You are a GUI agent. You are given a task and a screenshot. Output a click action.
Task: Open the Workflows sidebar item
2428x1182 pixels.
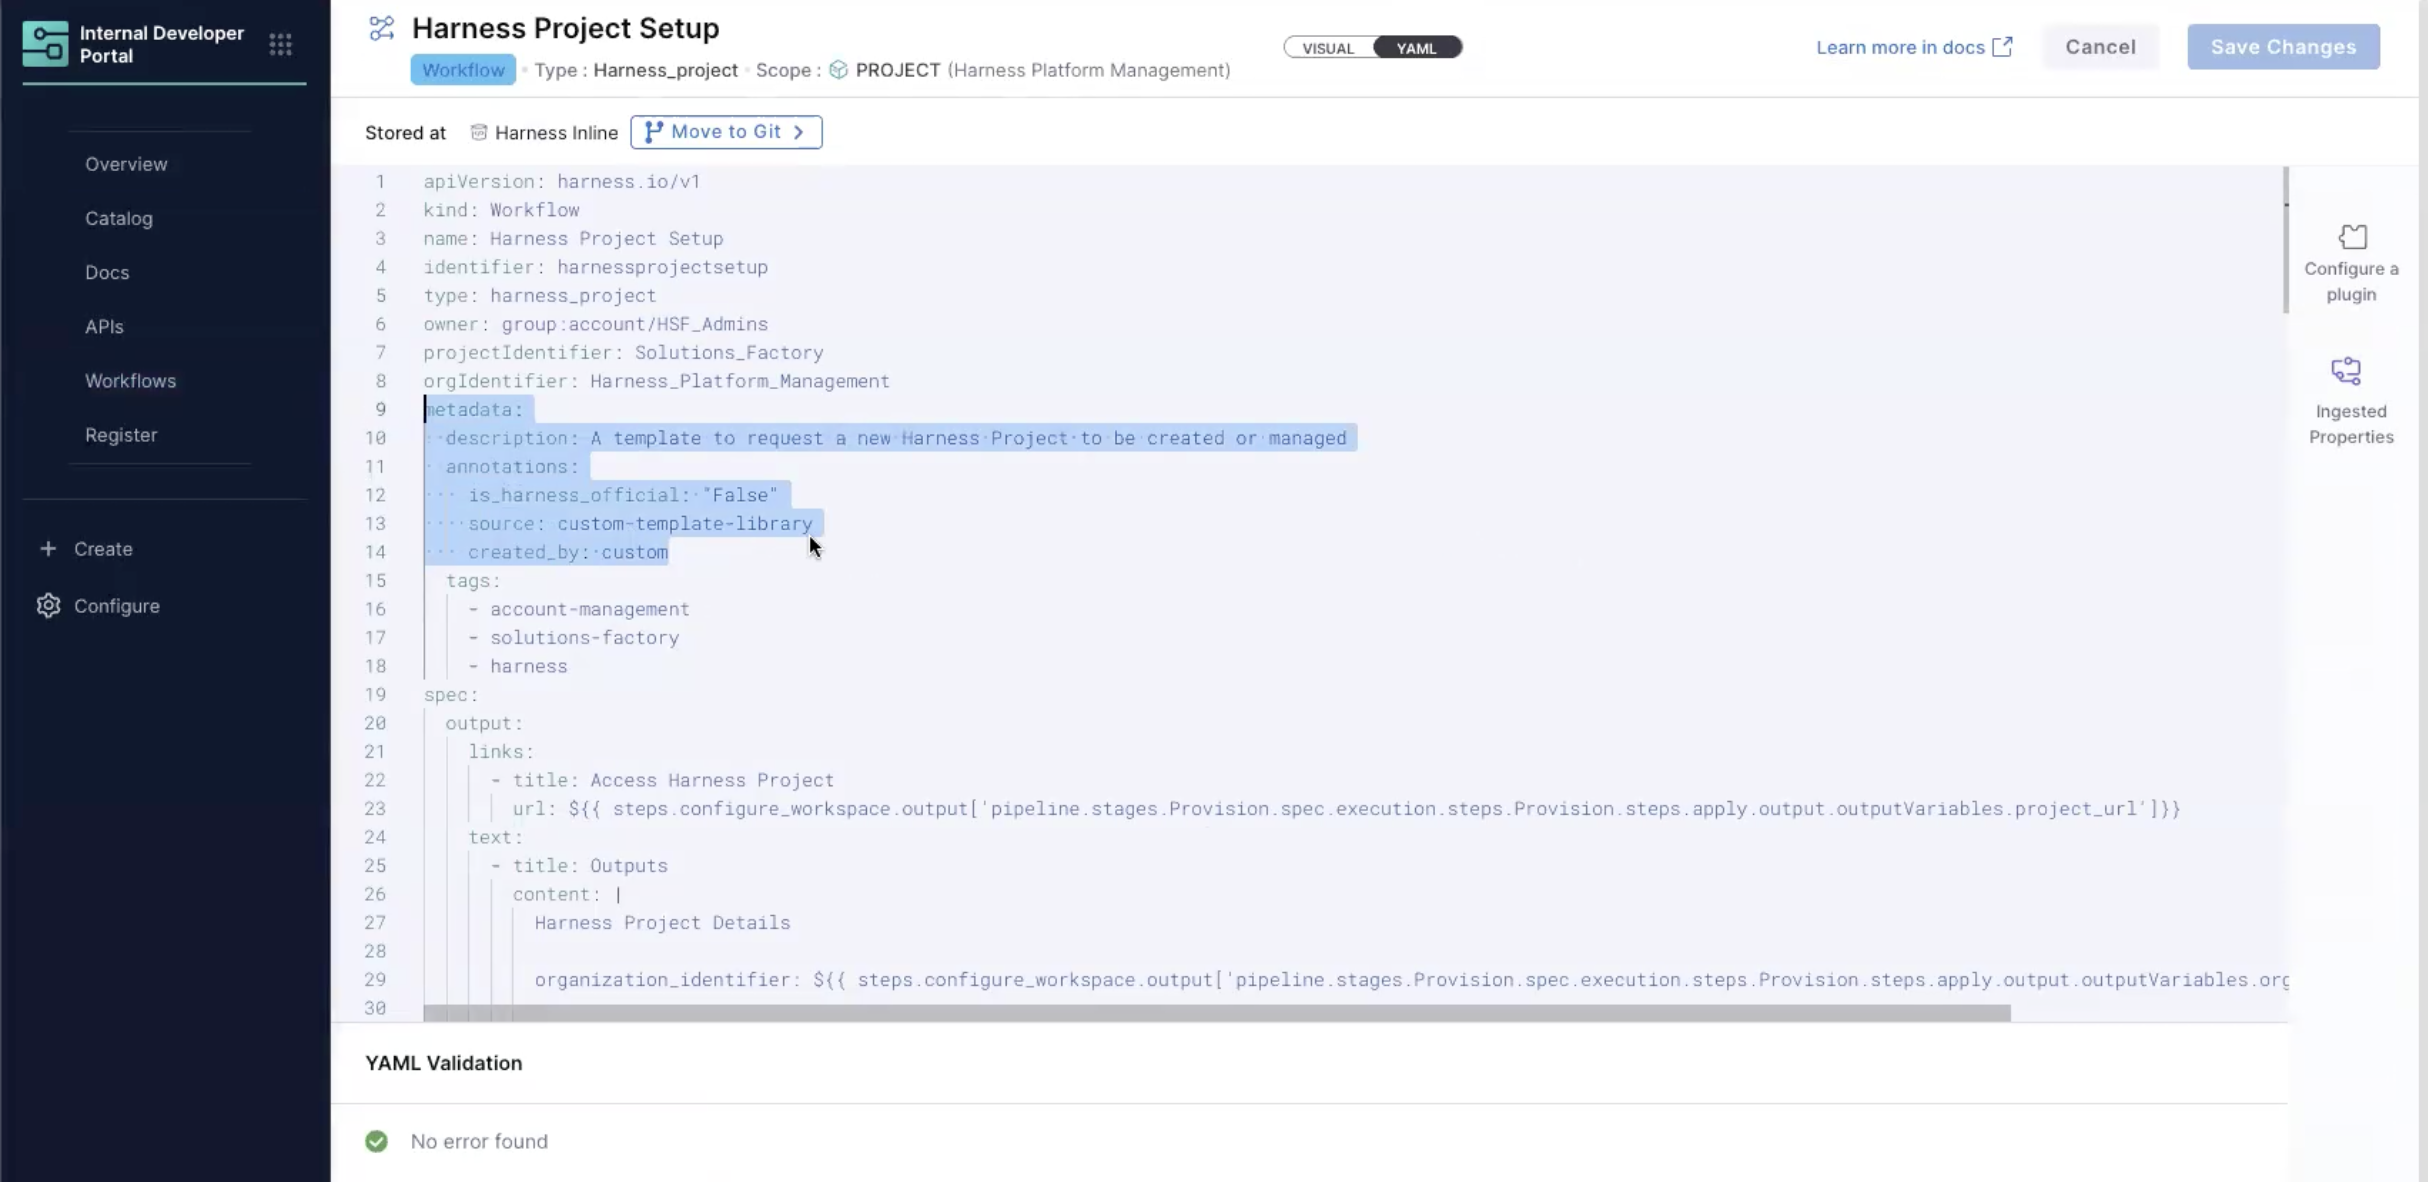pos(130,381)
